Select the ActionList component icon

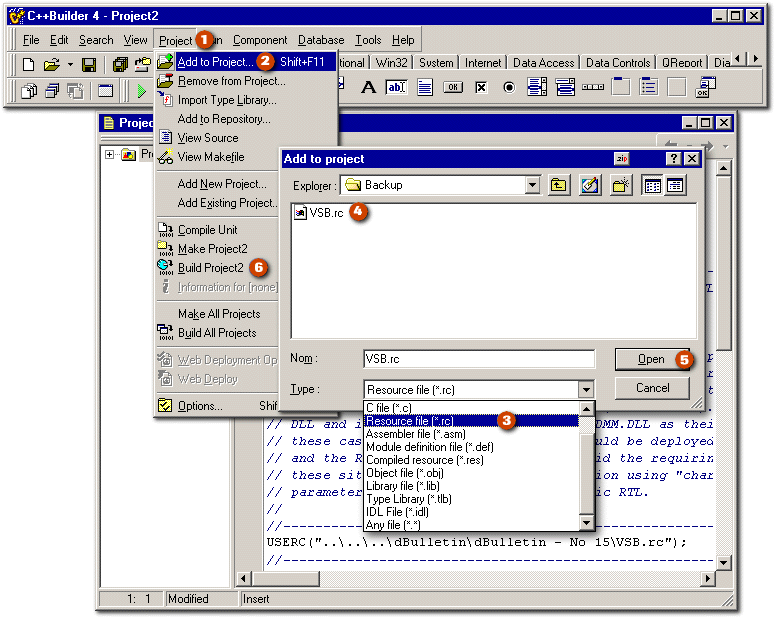[705, 88]
